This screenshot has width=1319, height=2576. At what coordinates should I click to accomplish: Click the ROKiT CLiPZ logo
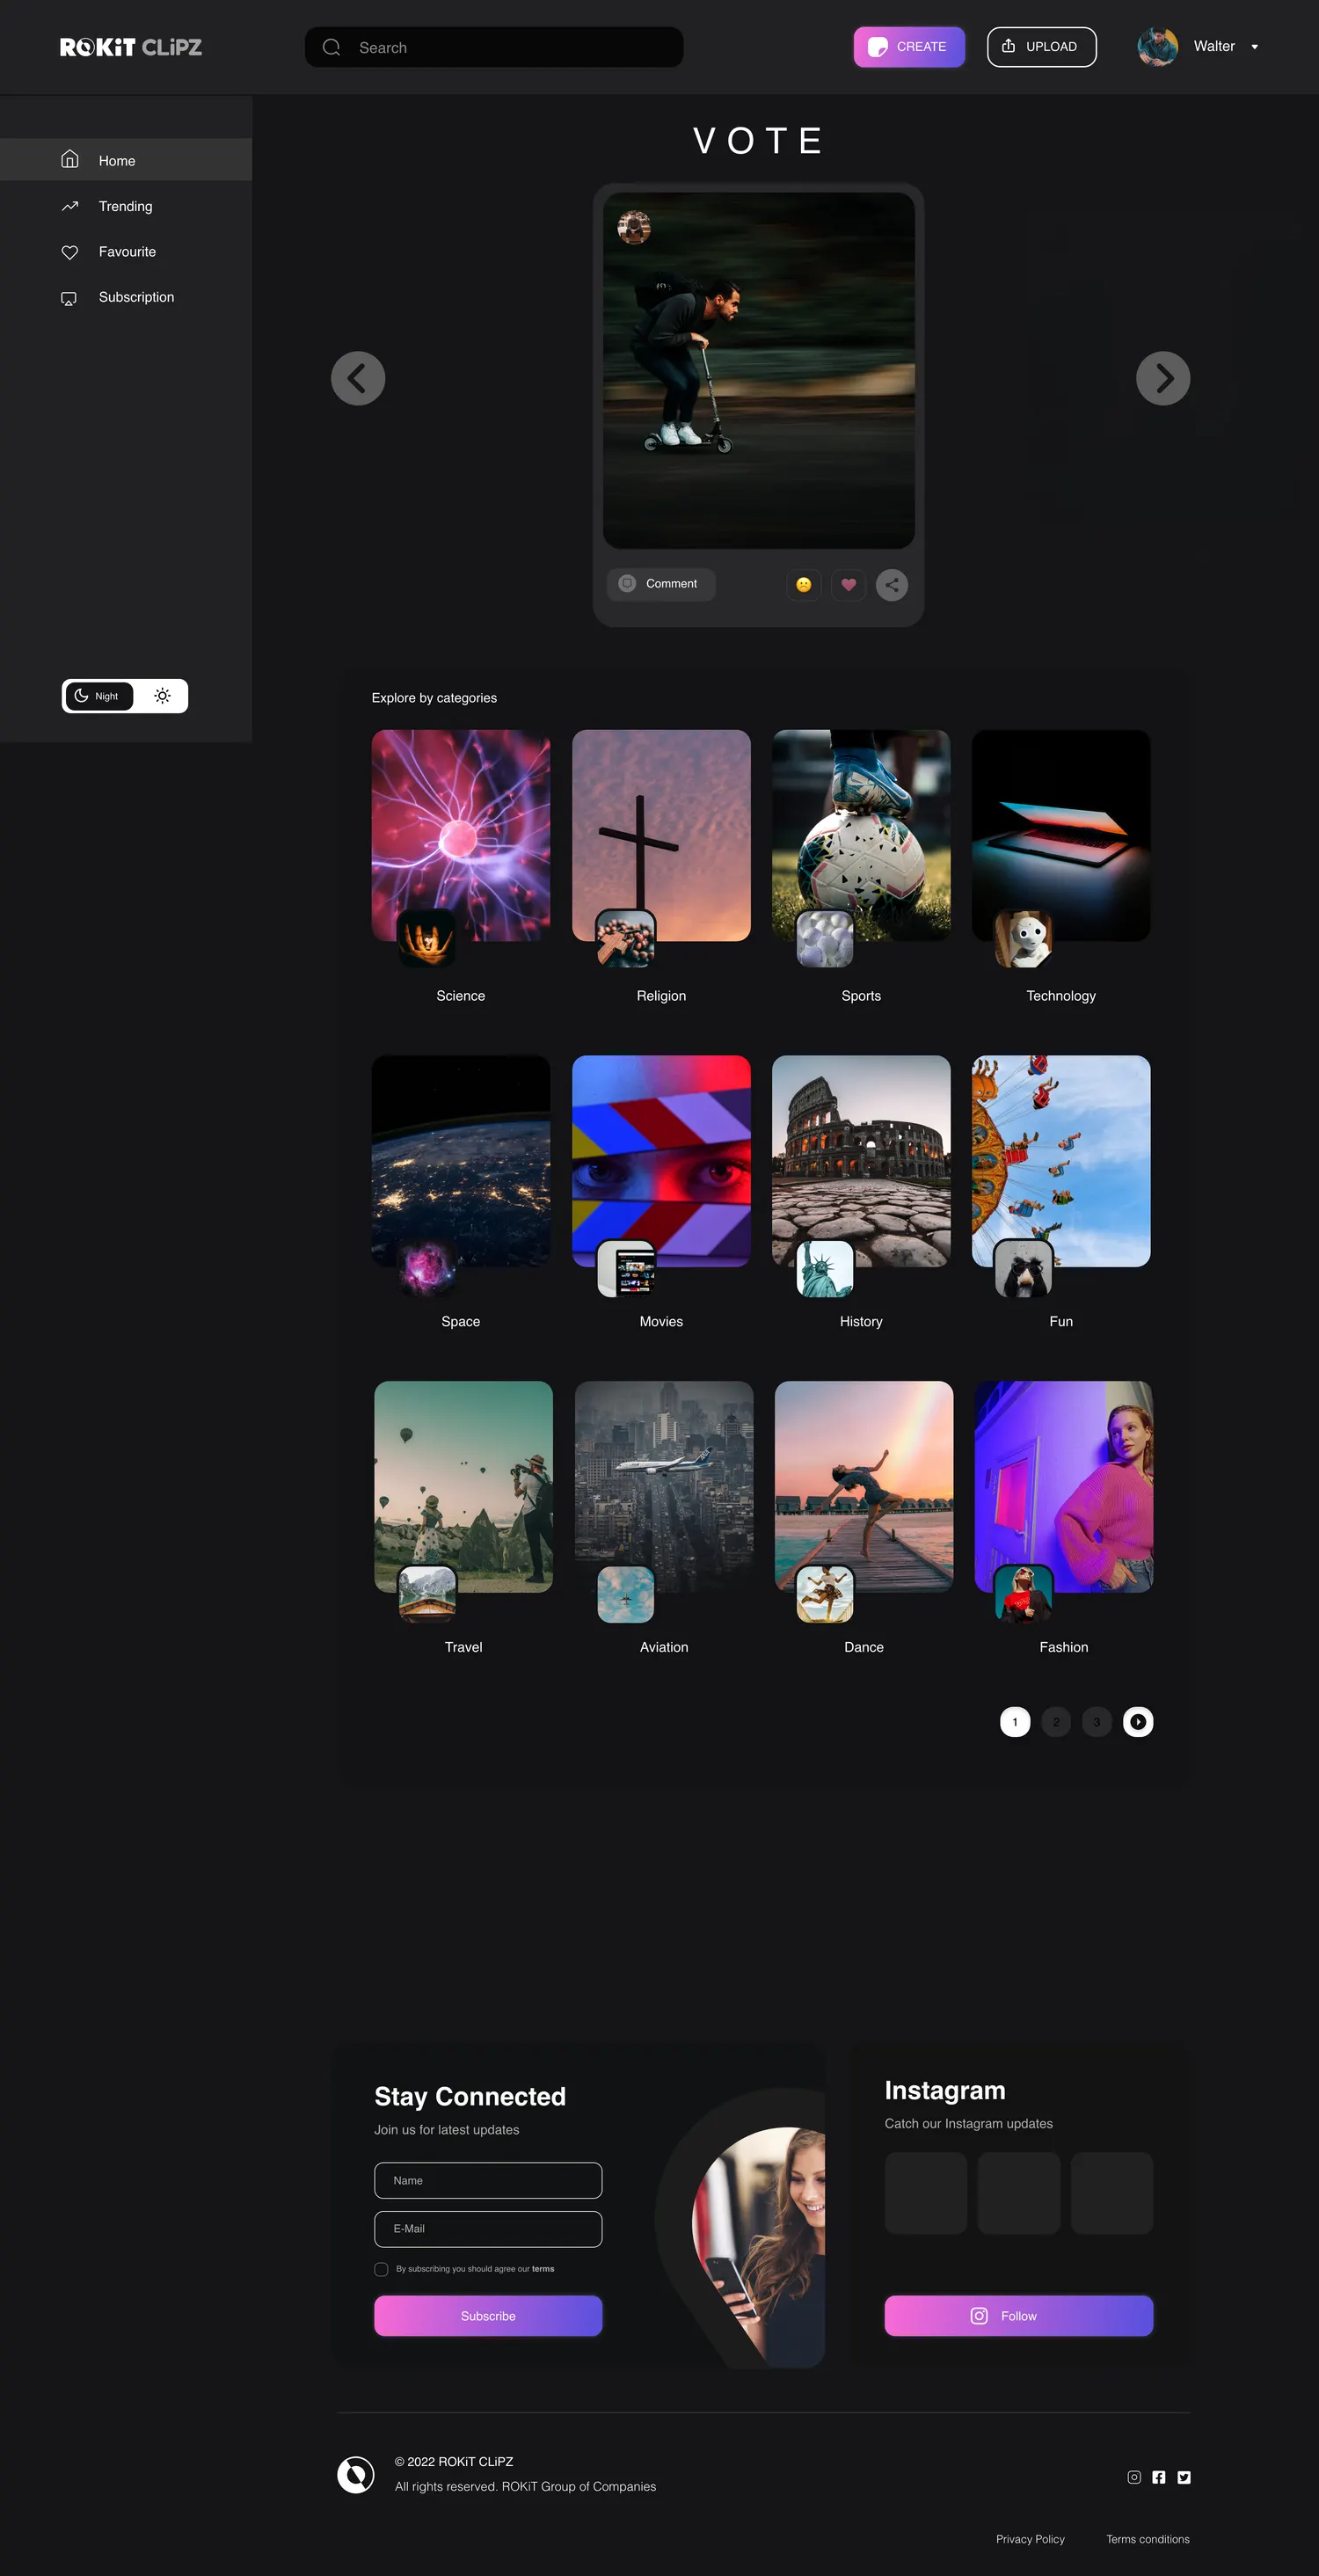130,47
